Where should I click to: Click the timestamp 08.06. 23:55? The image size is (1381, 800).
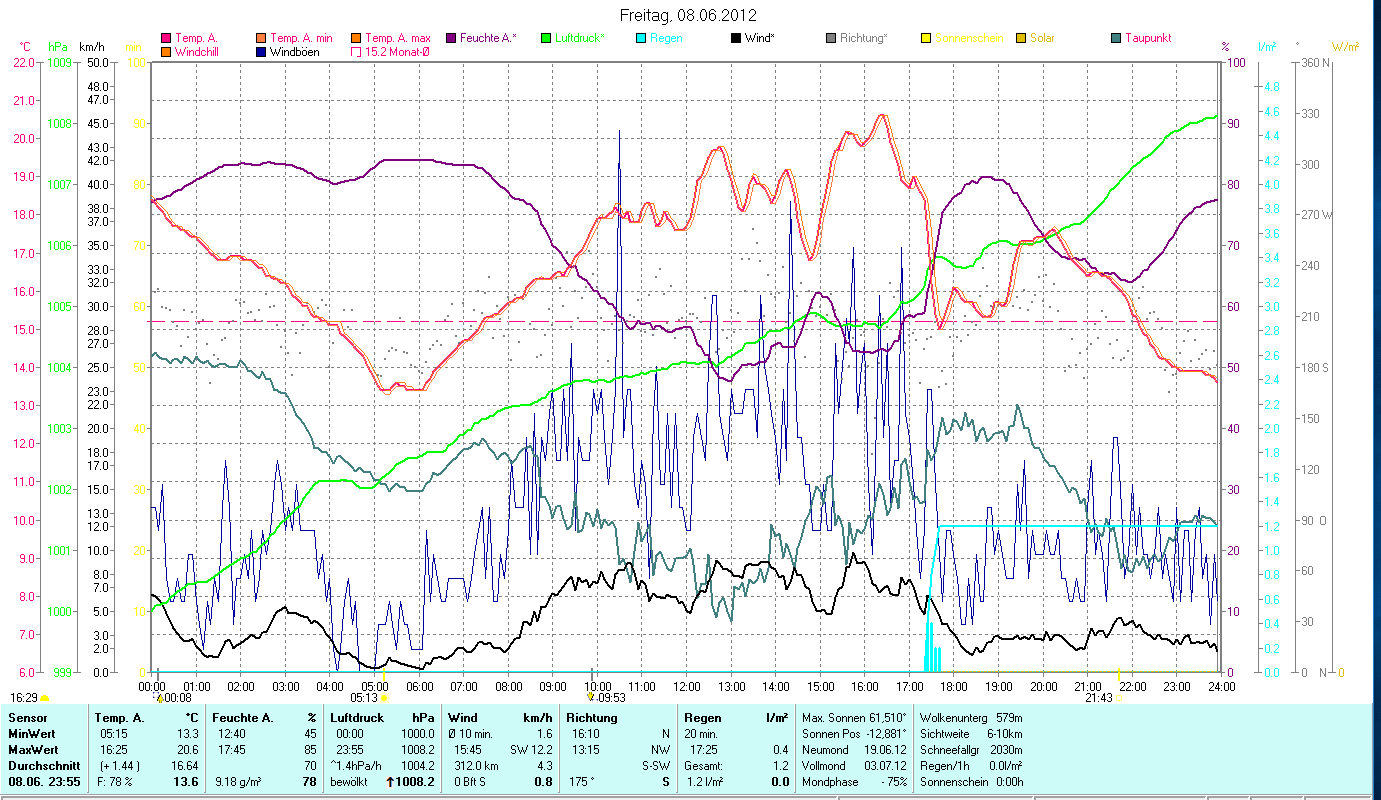tap(42, 782)
